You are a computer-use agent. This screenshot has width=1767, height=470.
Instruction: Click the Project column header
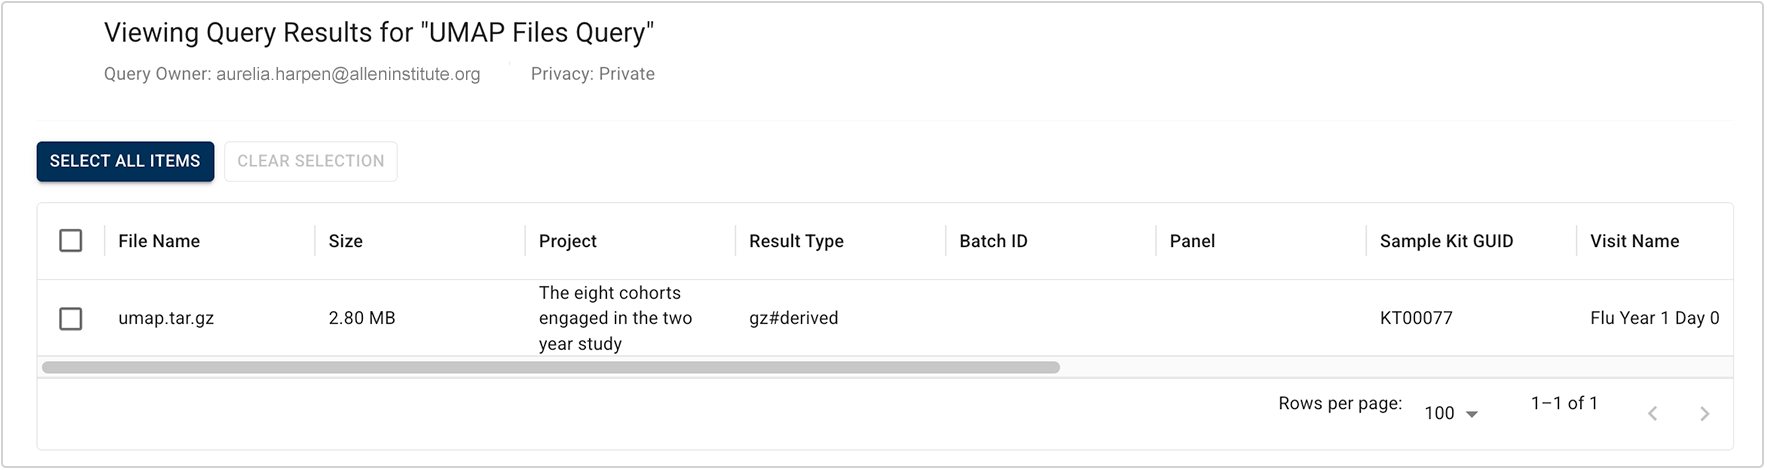567,241
